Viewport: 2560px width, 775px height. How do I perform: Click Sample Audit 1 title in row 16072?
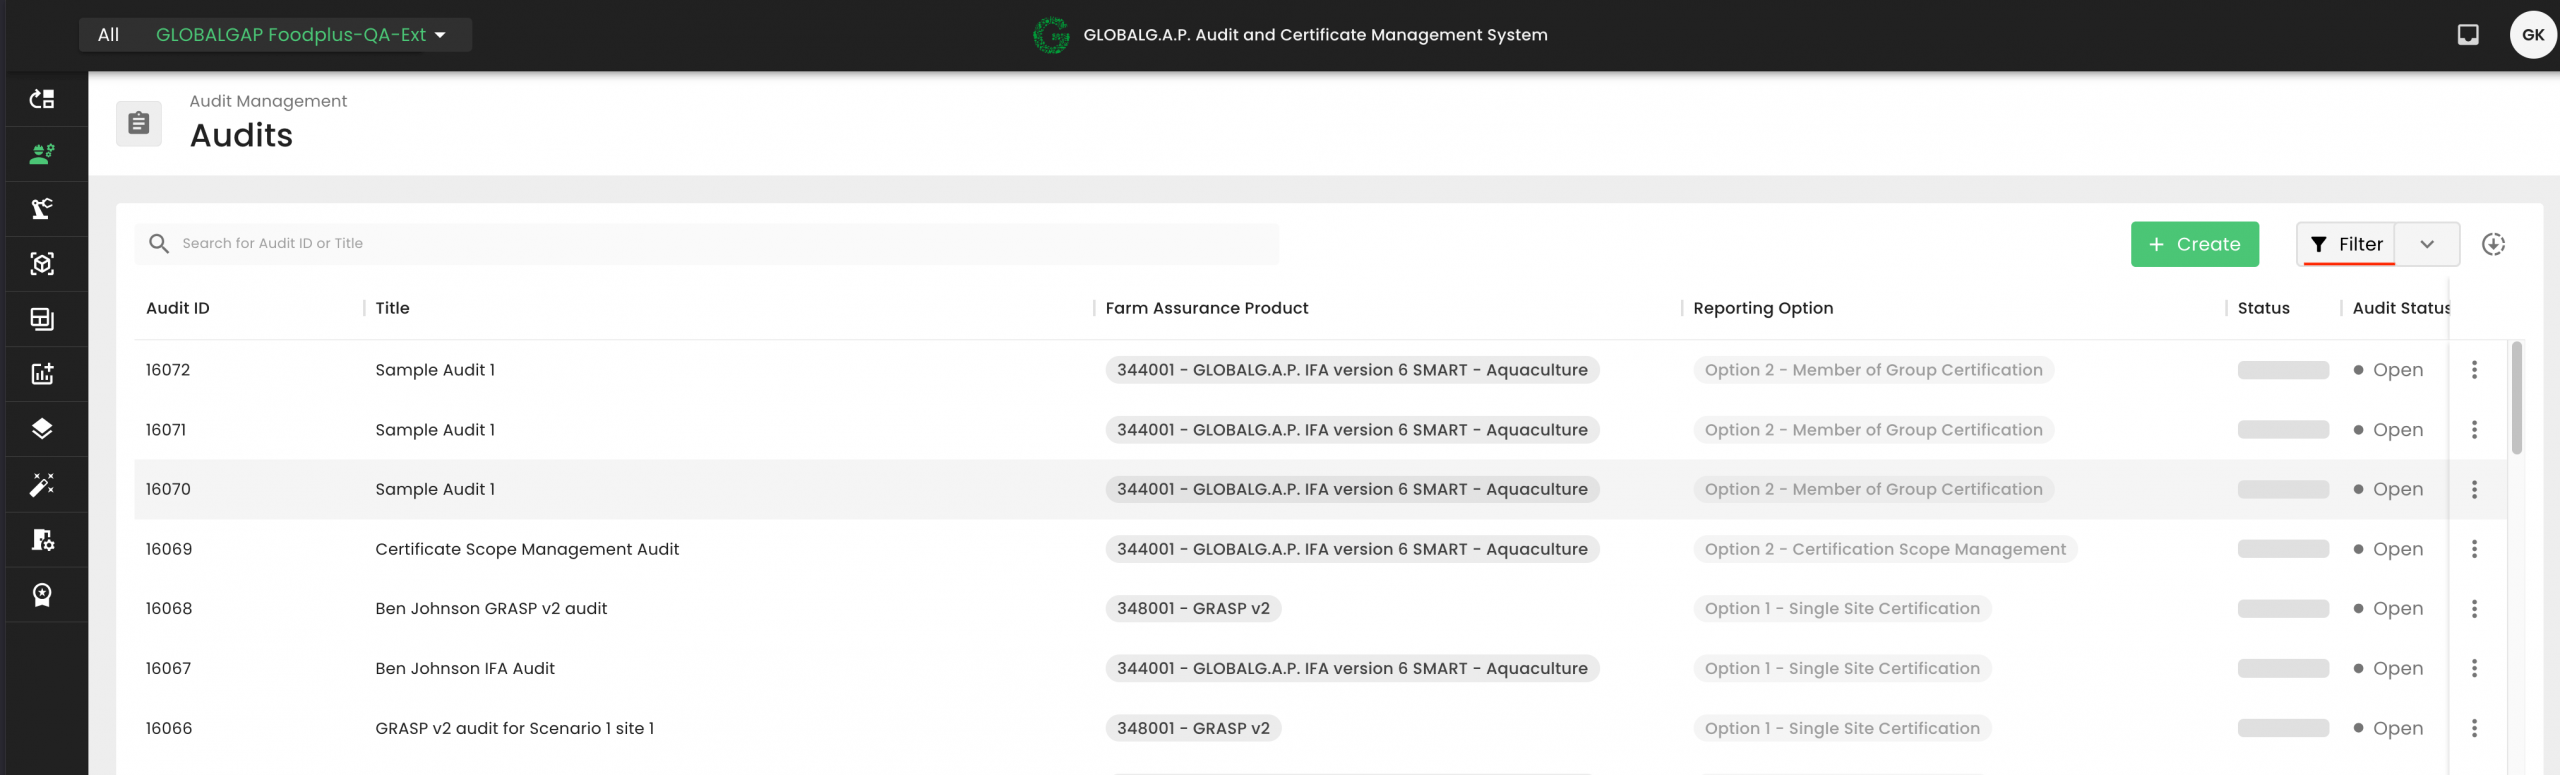[435, 370]
